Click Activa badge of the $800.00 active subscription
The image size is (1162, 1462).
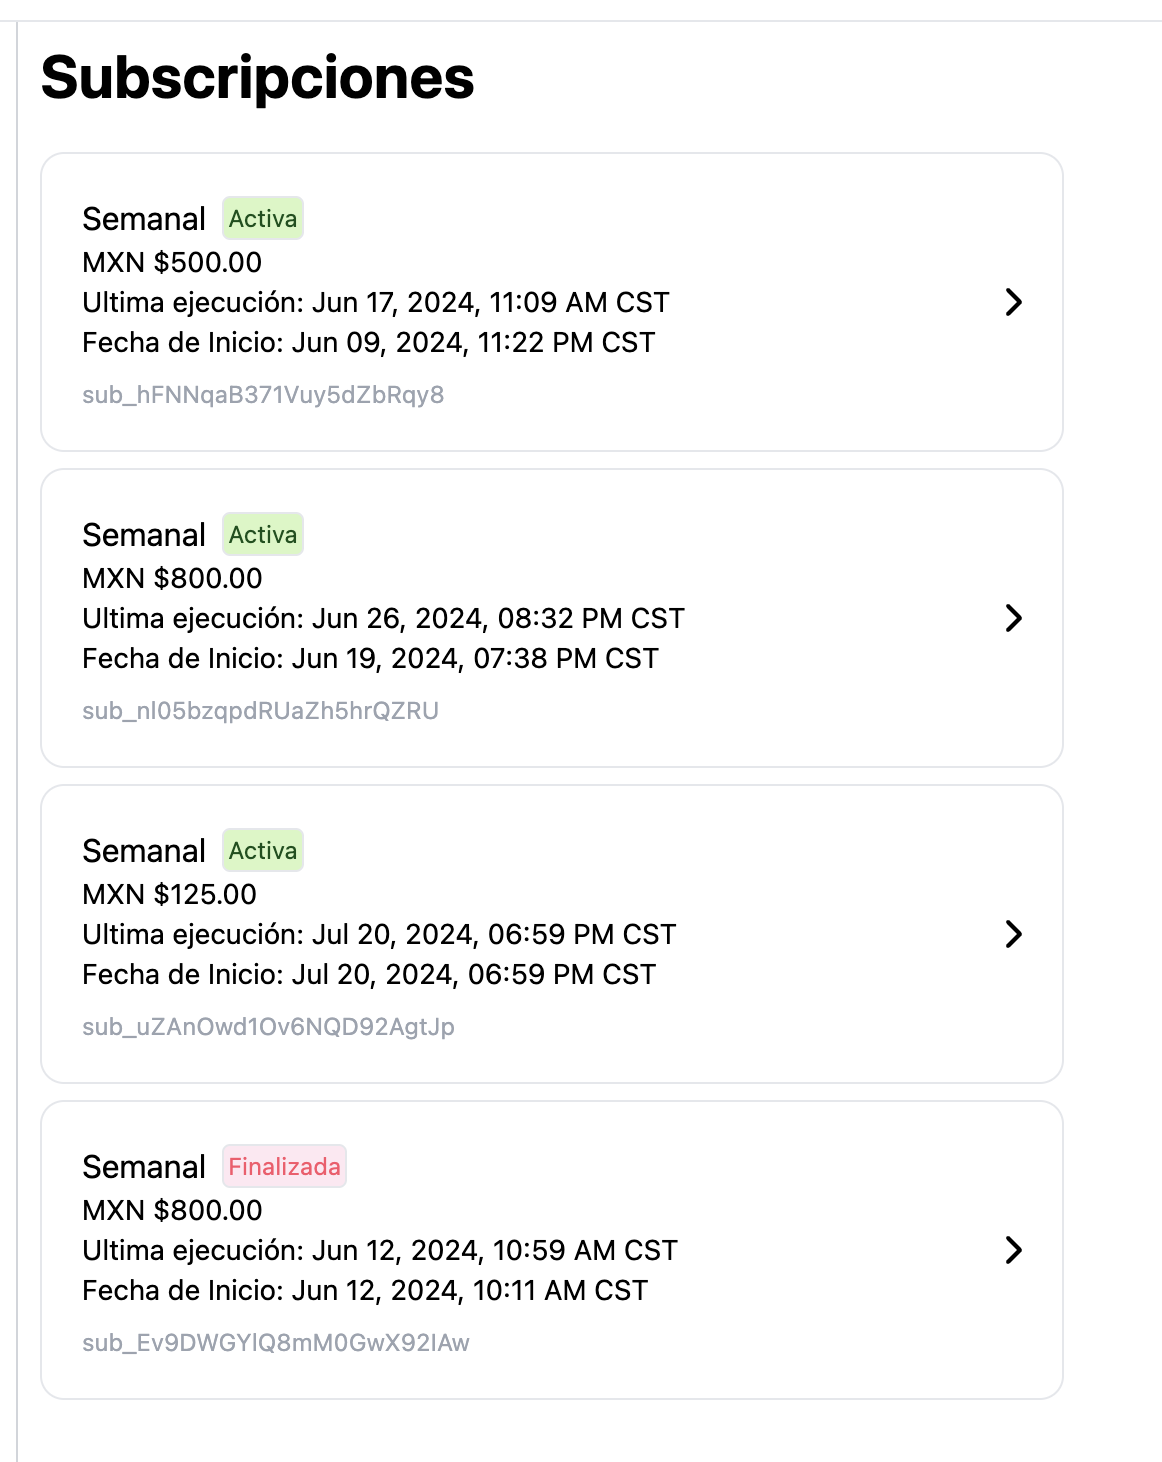[262, 535]
